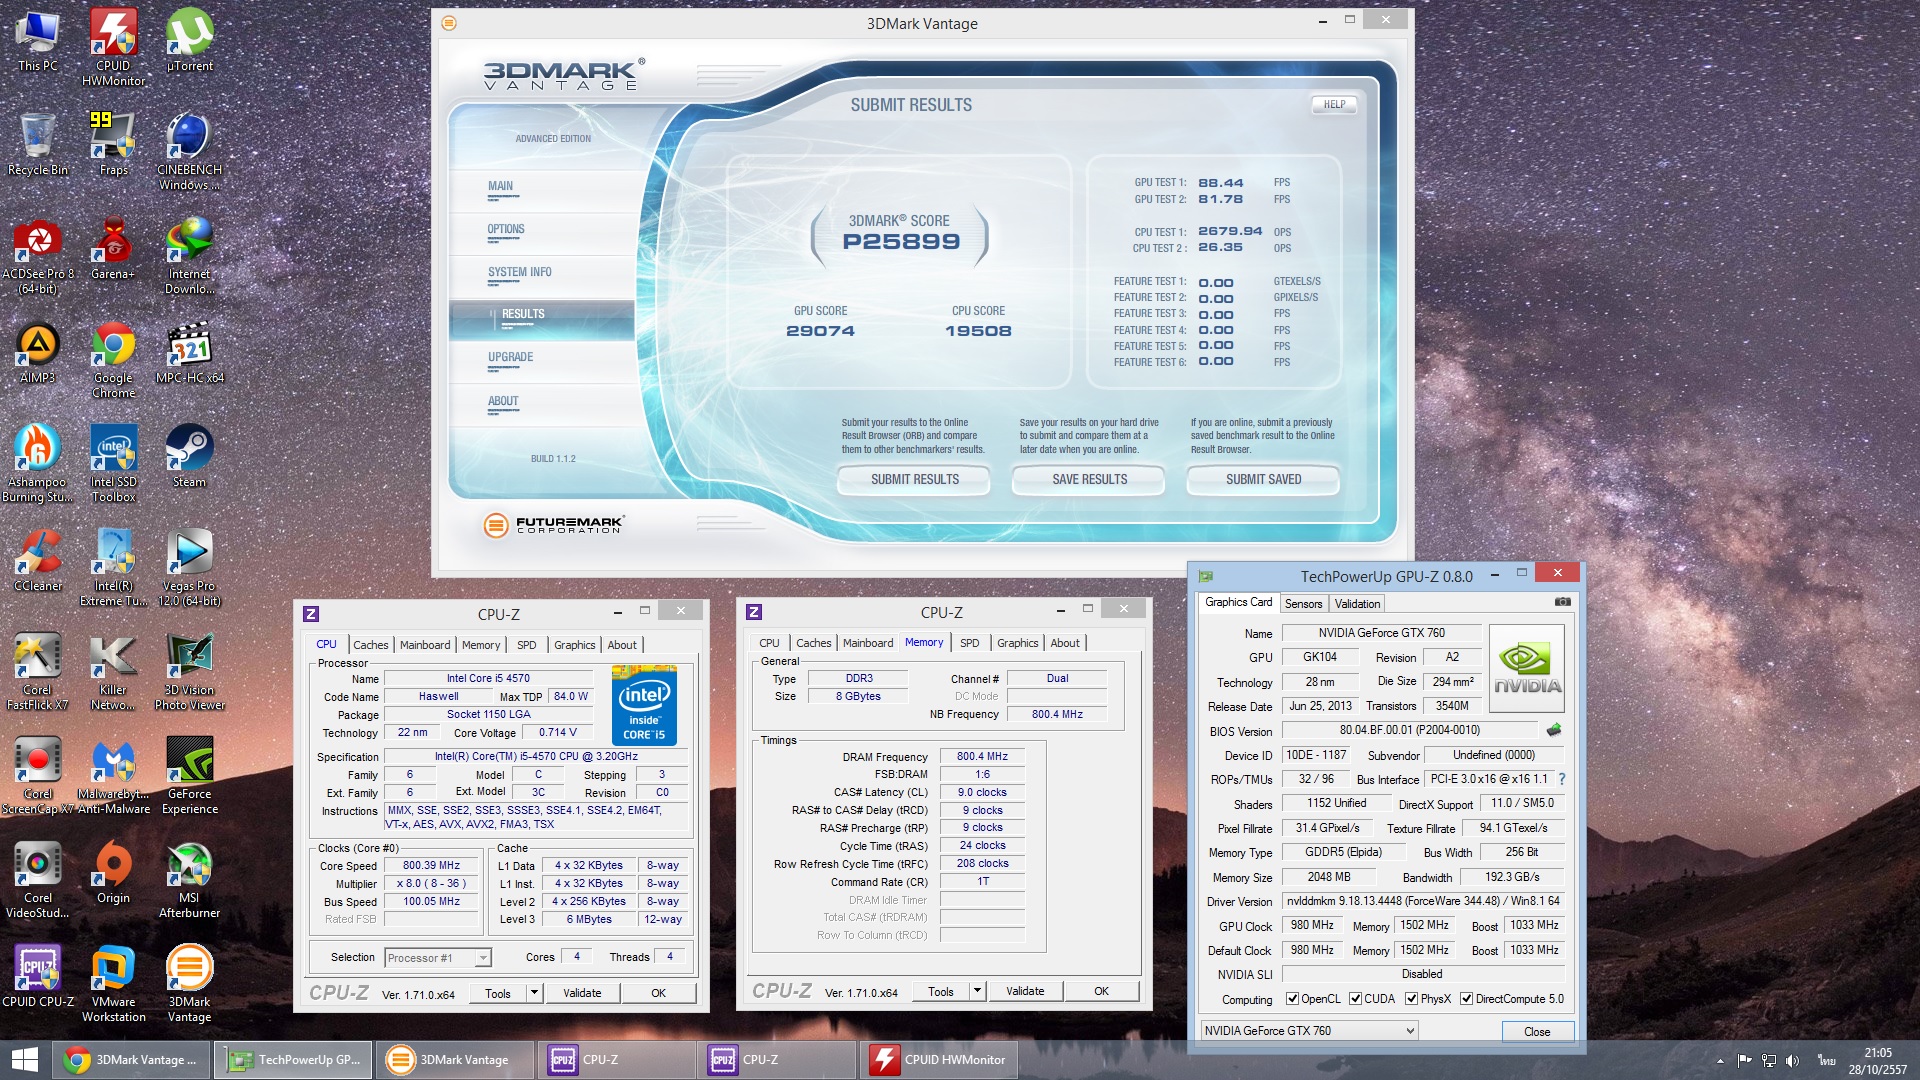Toggle the OpenCL checkbox in GPU-Z

coord(1292,999)
